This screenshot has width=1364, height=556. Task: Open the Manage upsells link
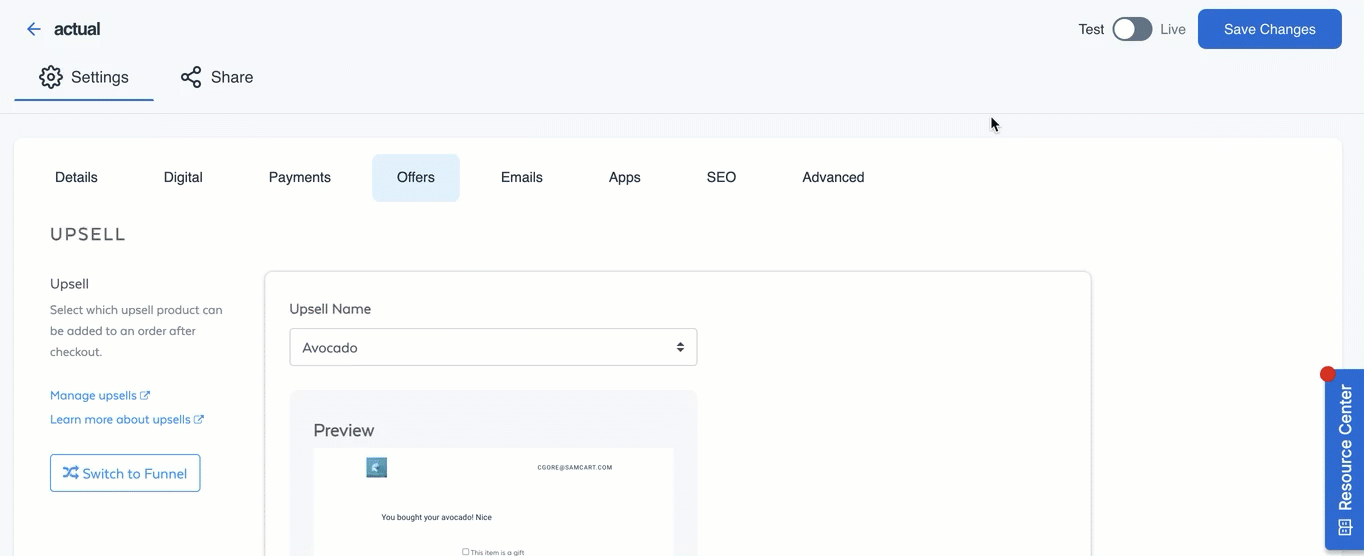tap(100, 395)
